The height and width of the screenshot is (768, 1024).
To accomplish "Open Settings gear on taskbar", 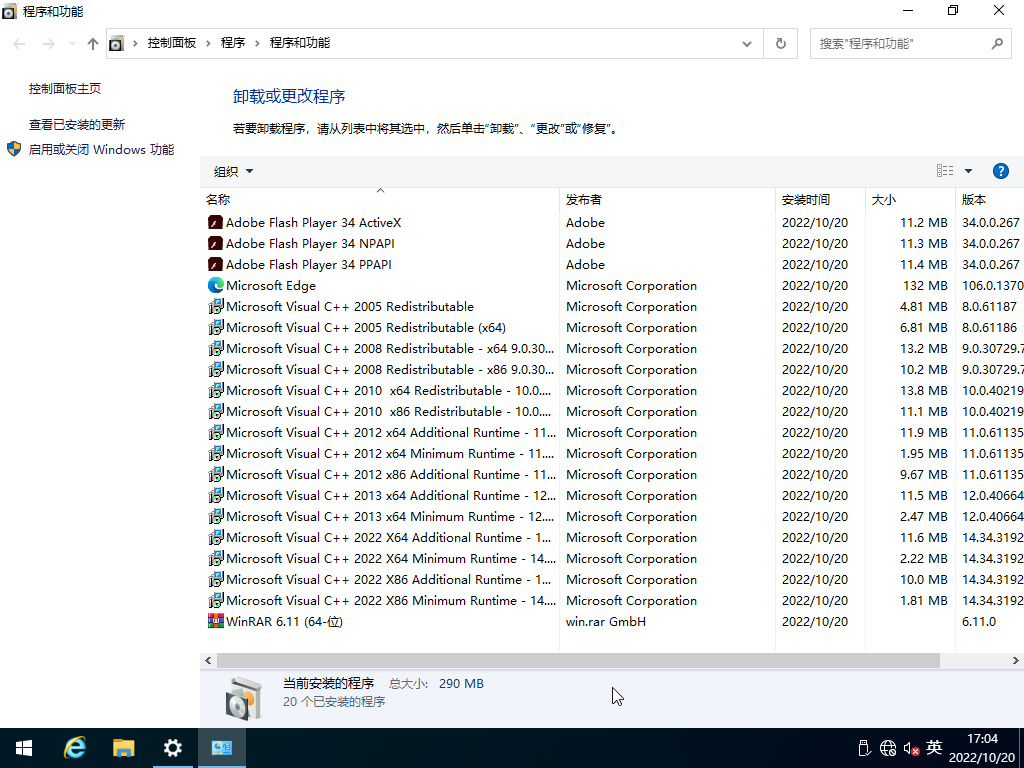I will (172, 748).
